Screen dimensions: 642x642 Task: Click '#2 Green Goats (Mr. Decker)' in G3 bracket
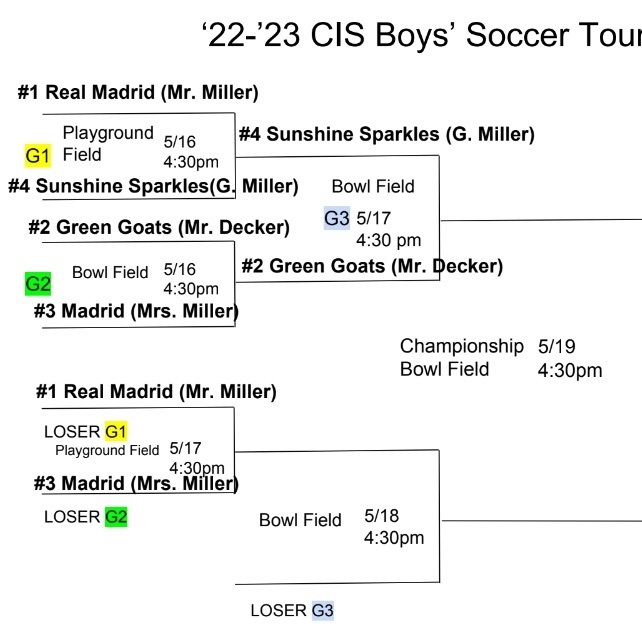click(372, 266)
